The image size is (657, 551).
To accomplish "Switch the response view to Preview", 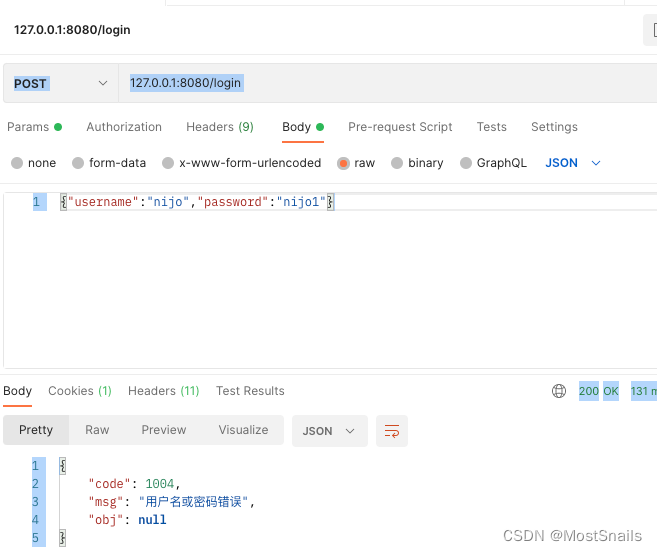I will click(x=164, y=430).
